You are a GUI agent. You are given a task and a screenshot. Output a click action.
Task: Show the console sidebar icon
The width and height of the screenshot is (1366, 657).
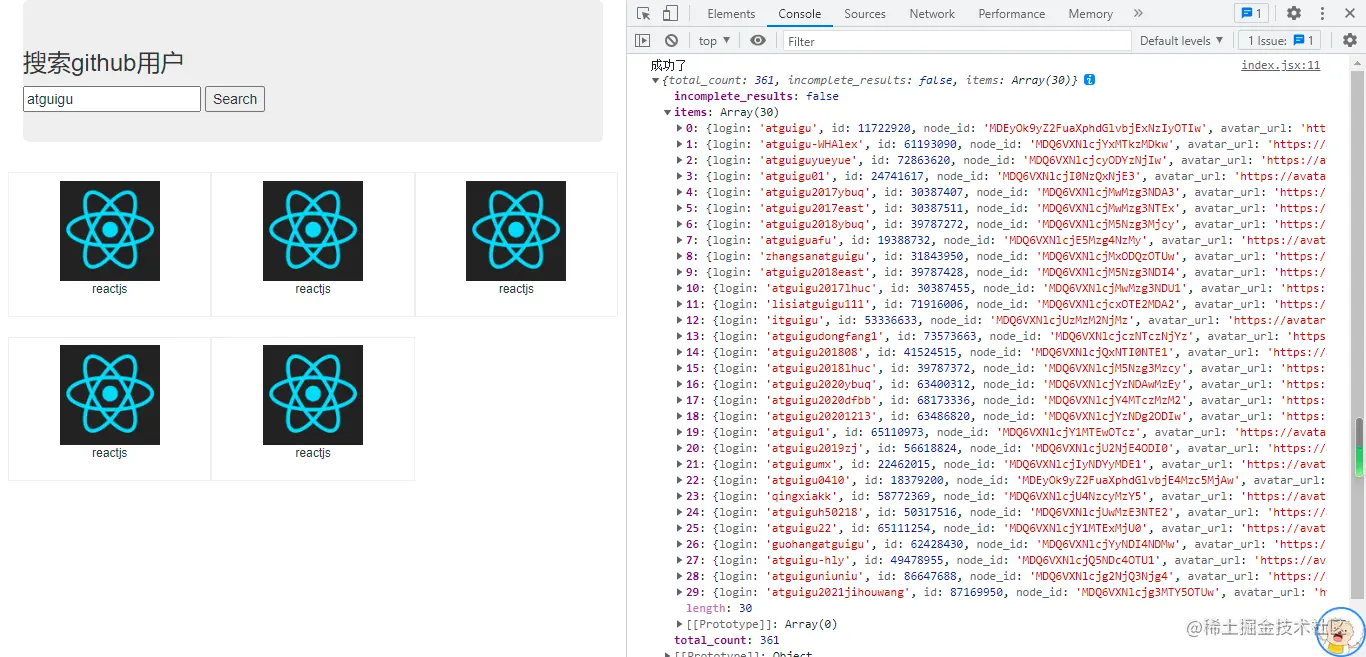[643, 41]
